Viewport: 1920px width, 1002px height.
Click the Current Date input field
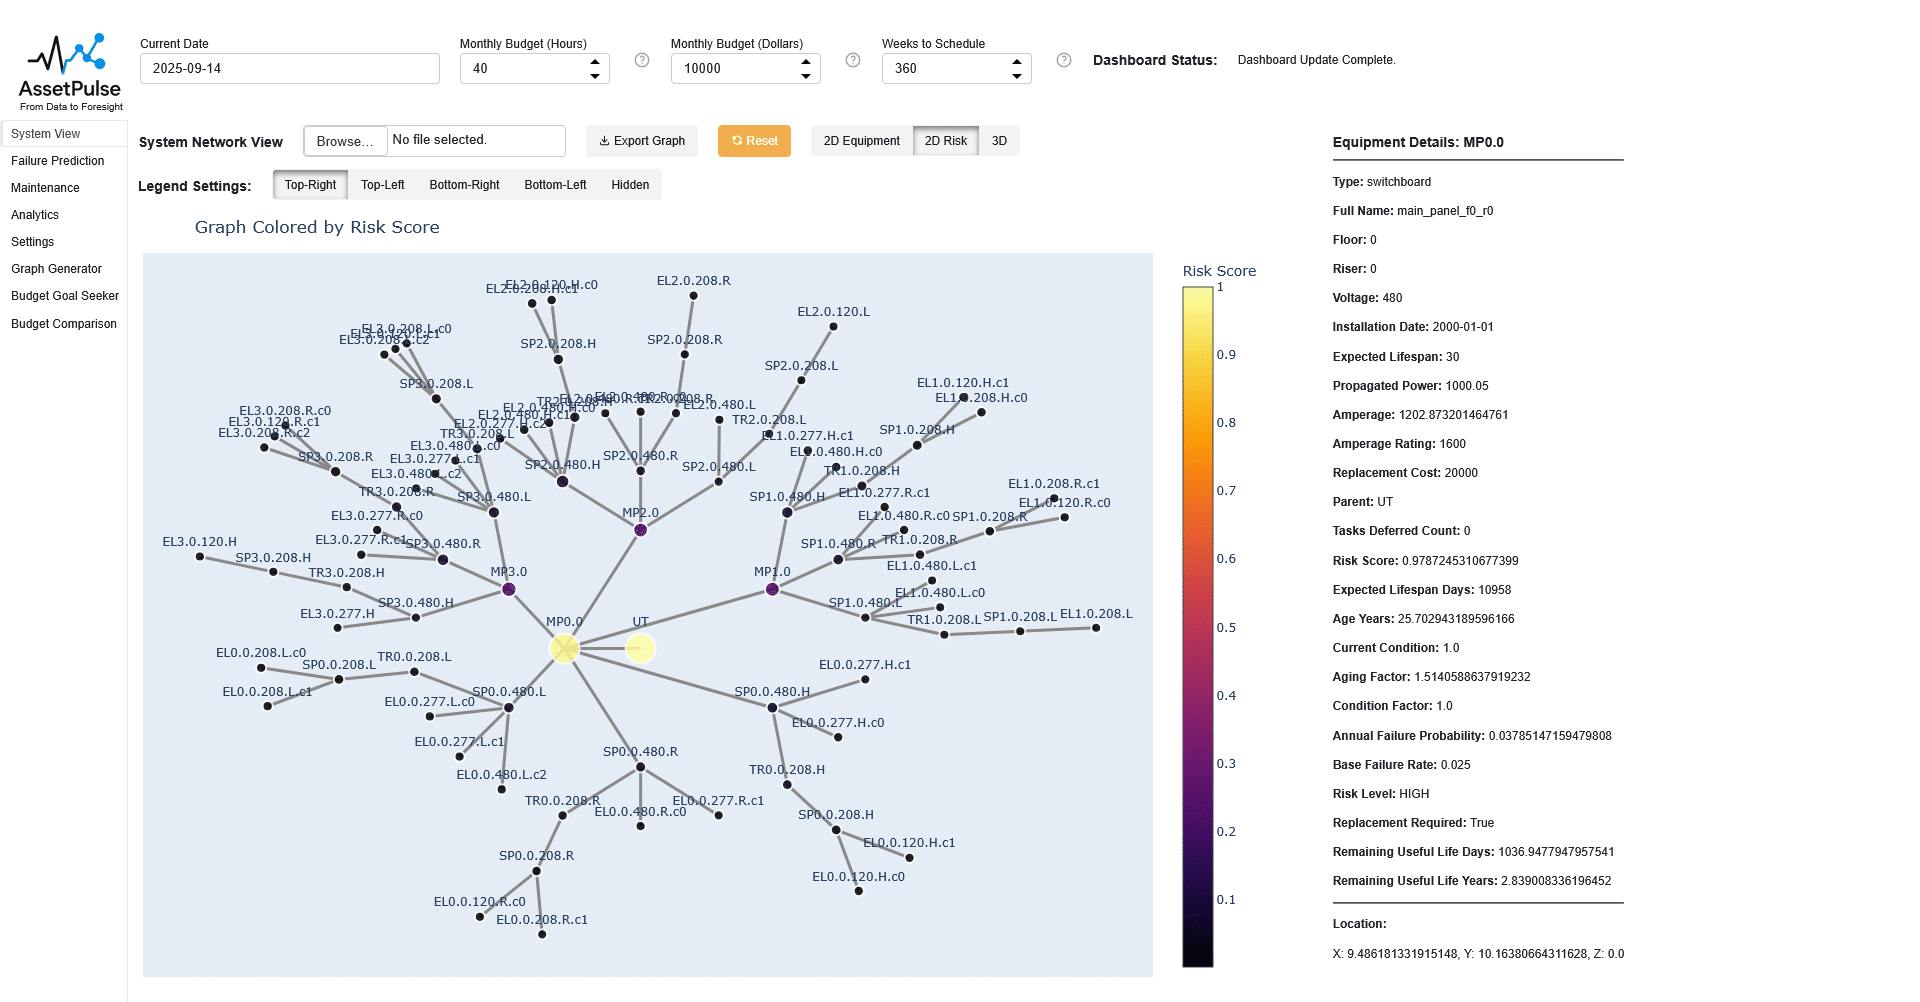pos(289,69)
